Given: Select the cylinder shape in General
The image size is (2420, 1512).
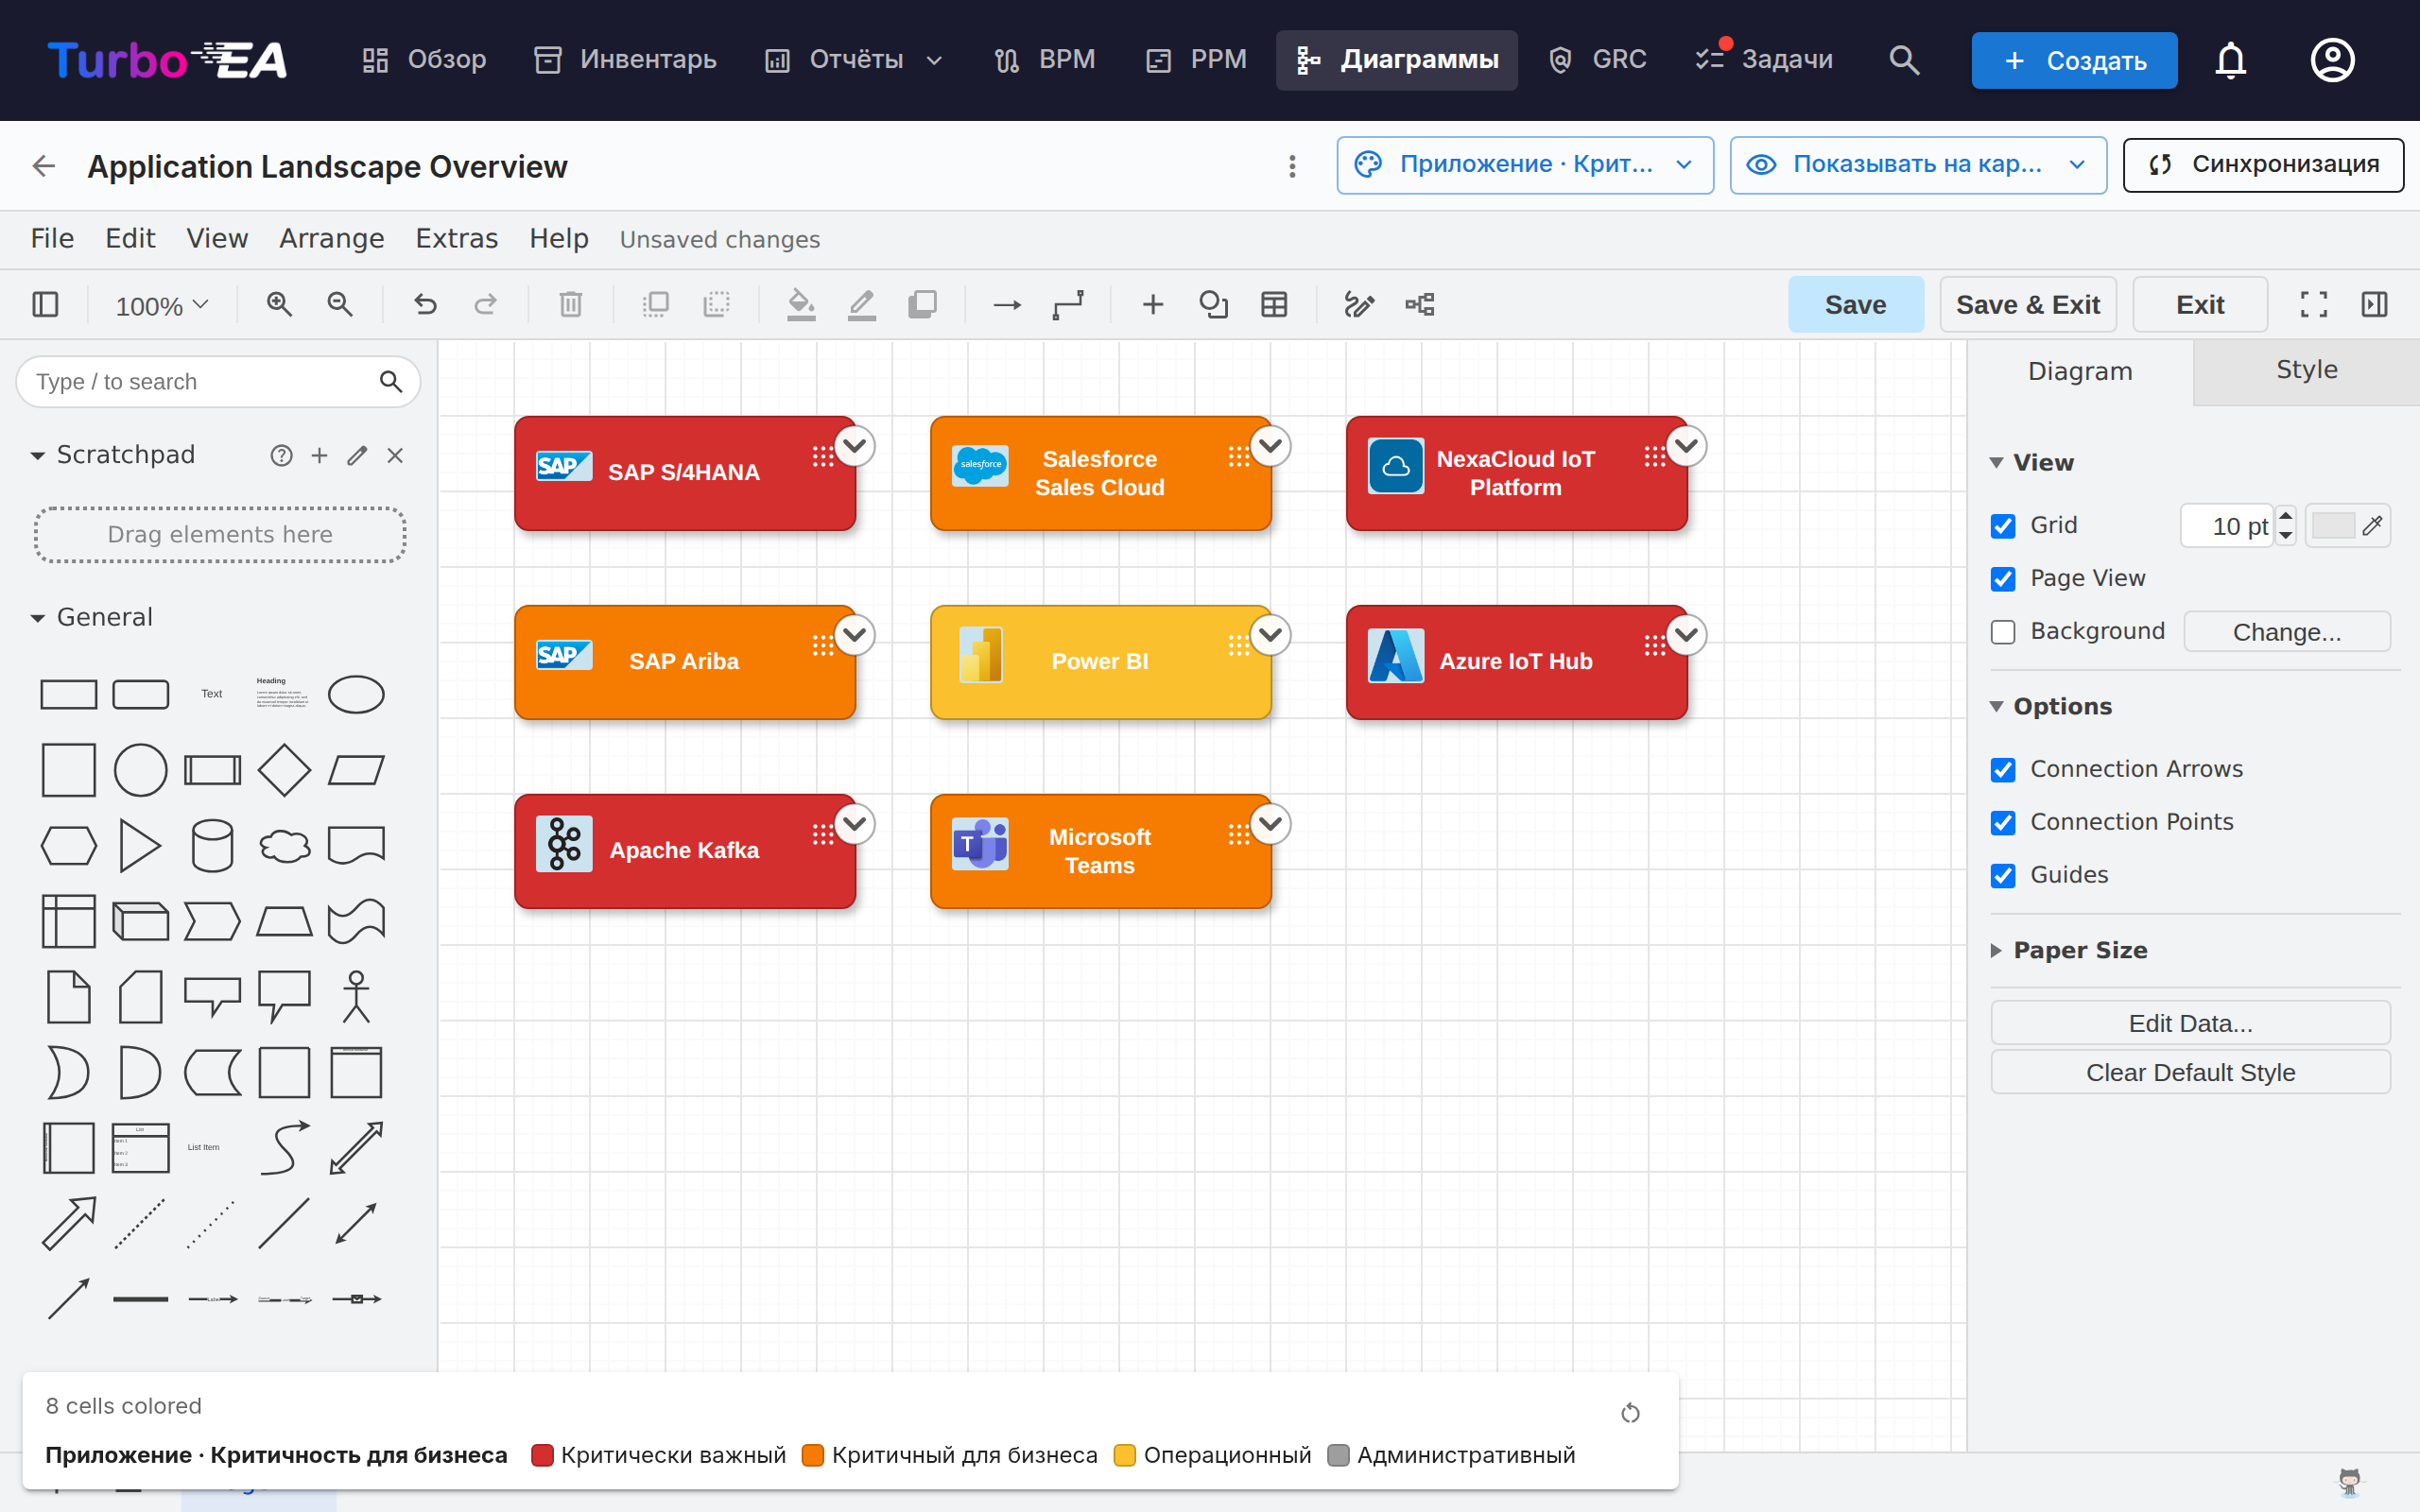Looking at the screenshot, I should click(x=212, y=845).
